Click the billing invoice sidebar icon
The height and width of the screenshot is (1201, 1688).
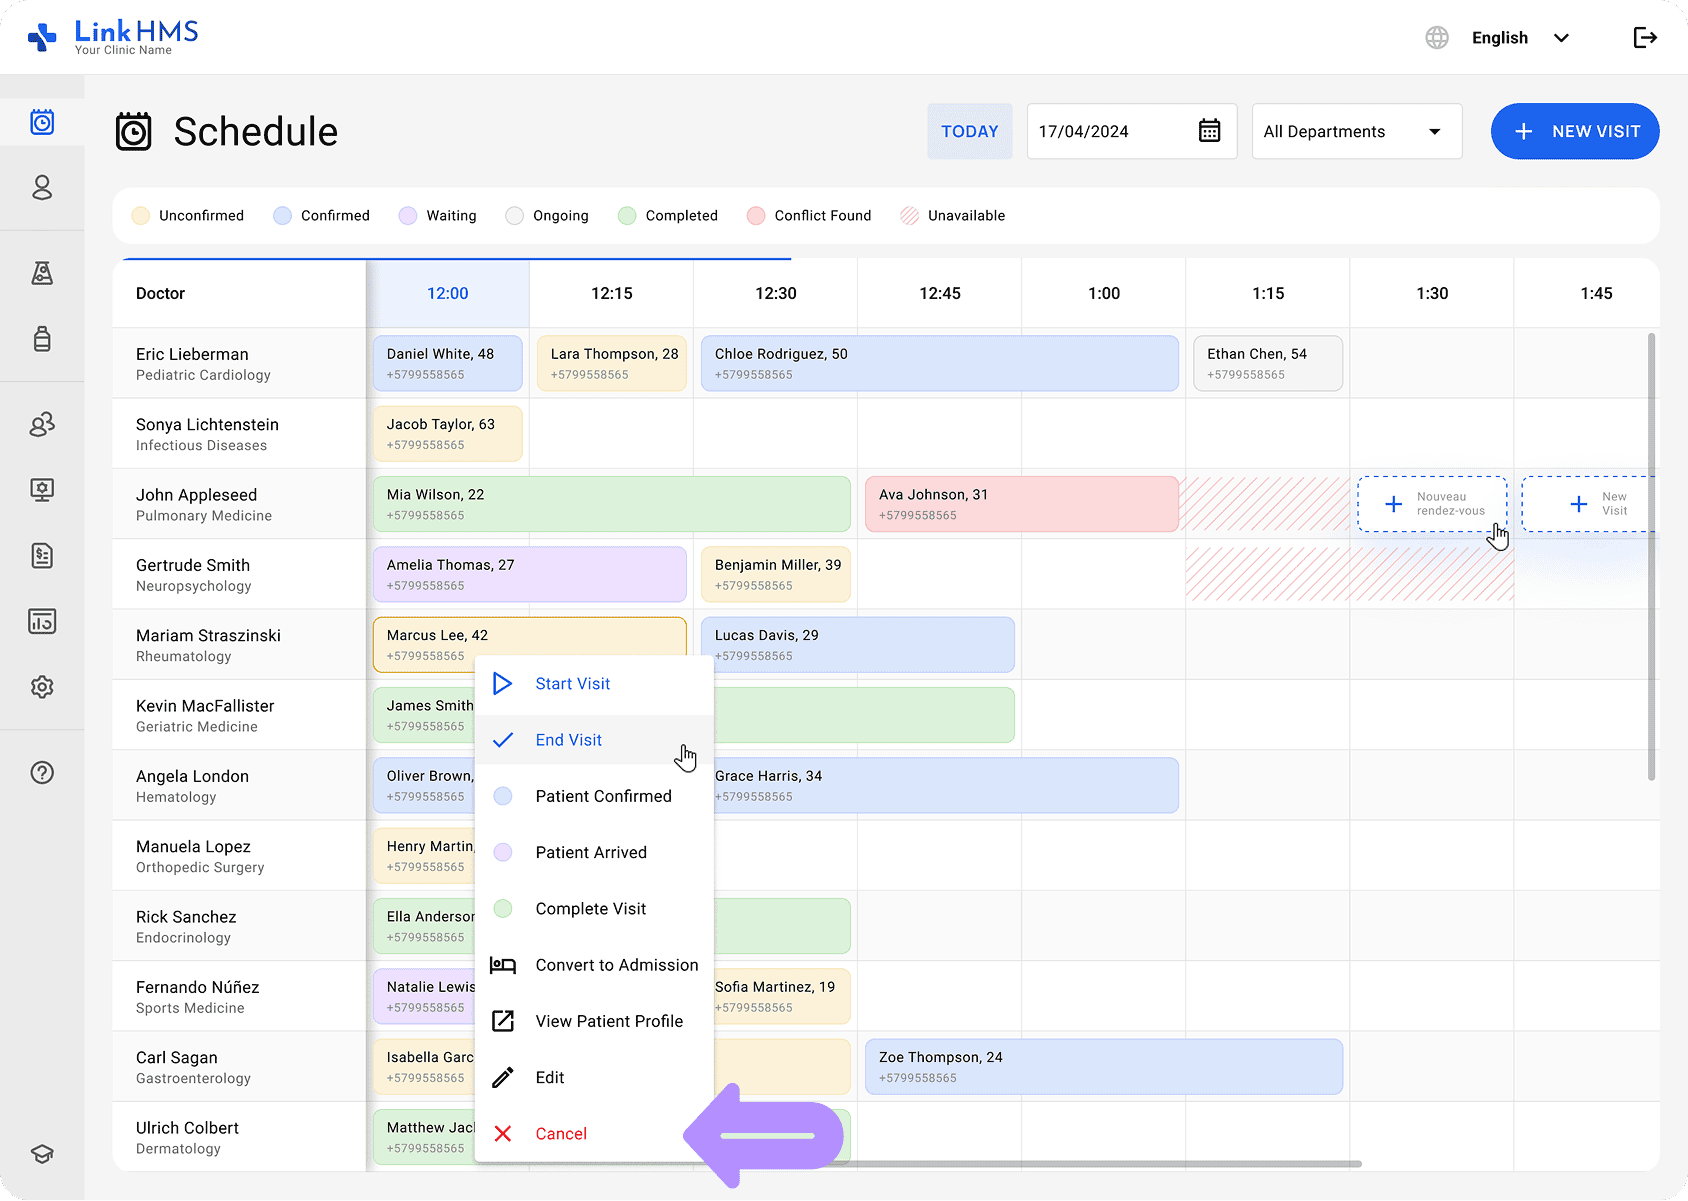tap(42, 555)
